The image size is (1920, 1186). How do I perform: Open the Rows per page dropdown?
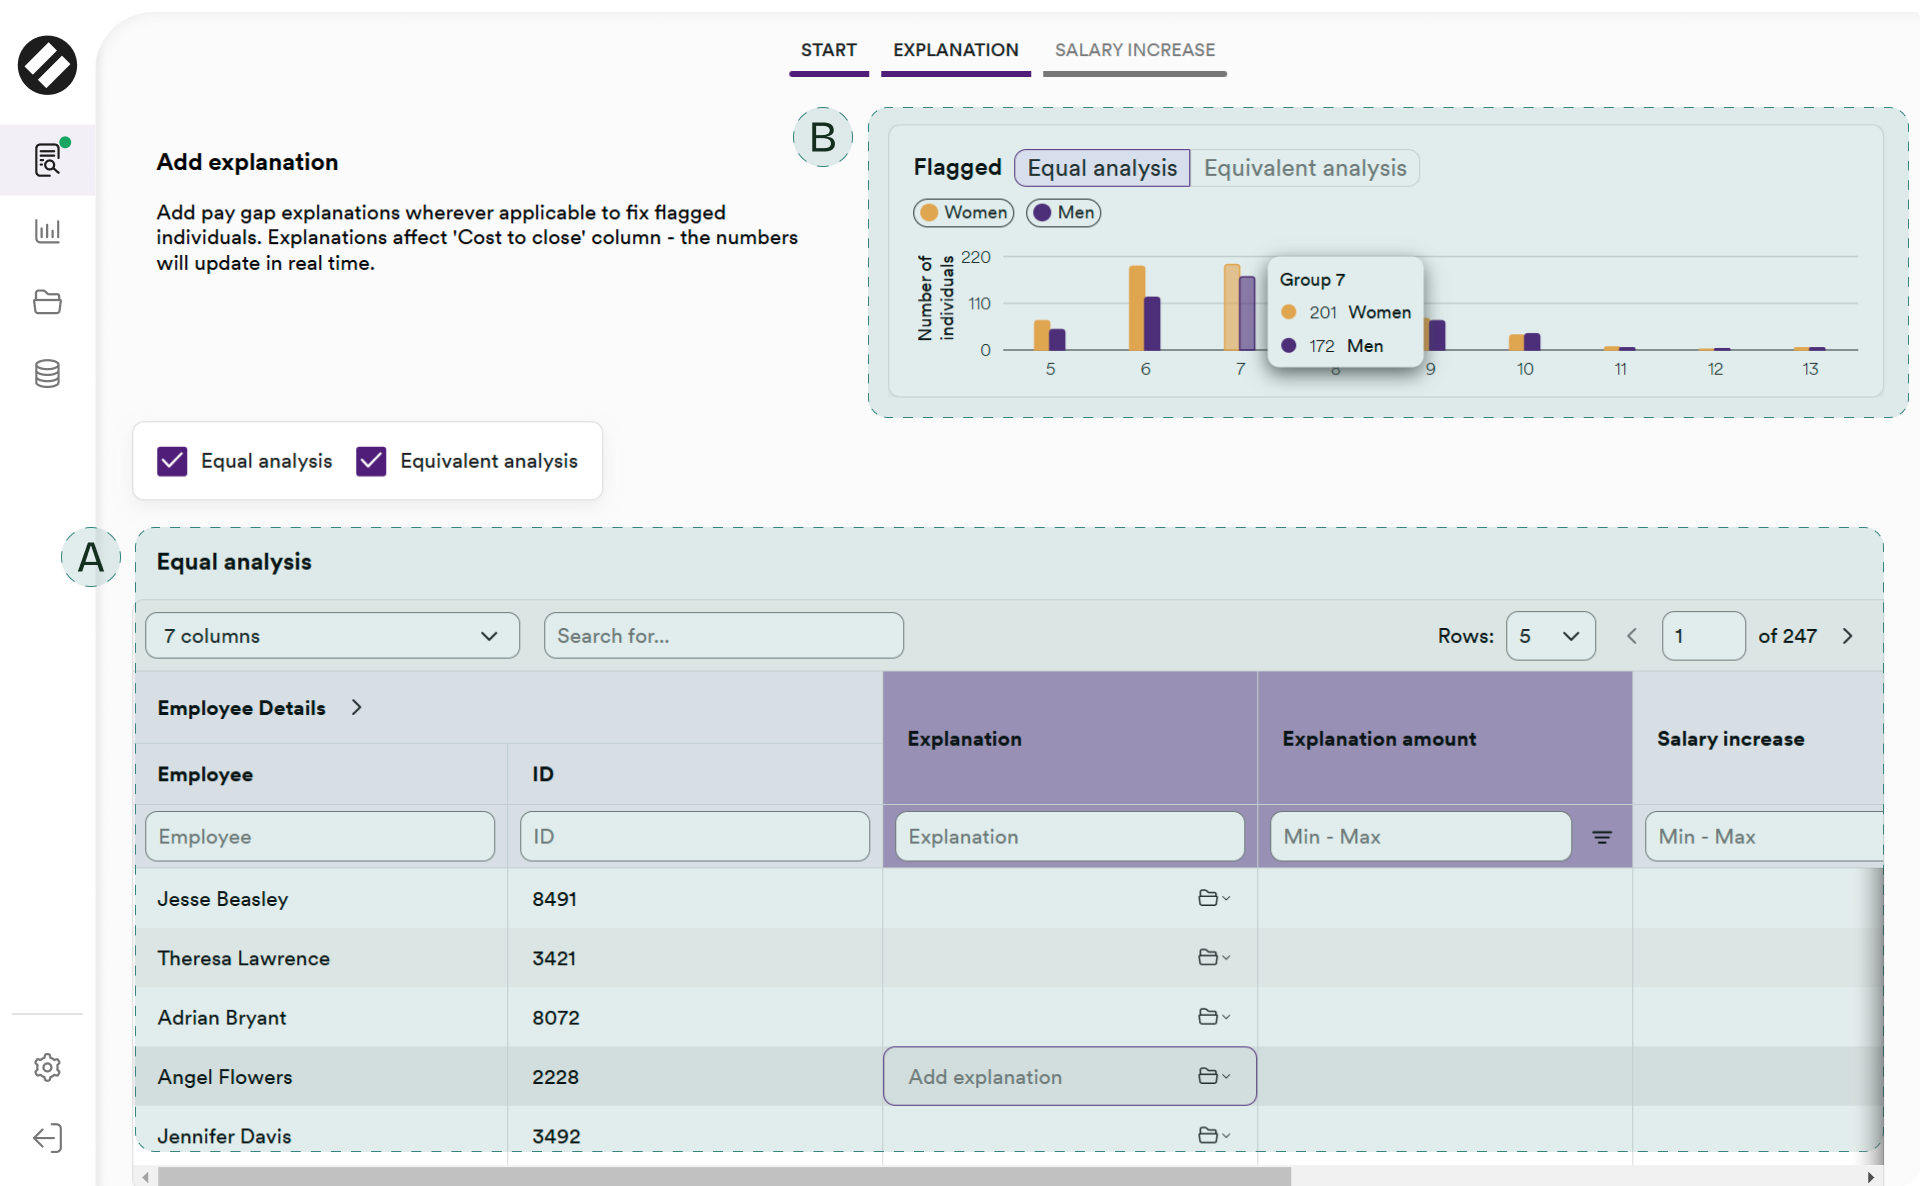pyautogui.click(x=1549, y=636)
